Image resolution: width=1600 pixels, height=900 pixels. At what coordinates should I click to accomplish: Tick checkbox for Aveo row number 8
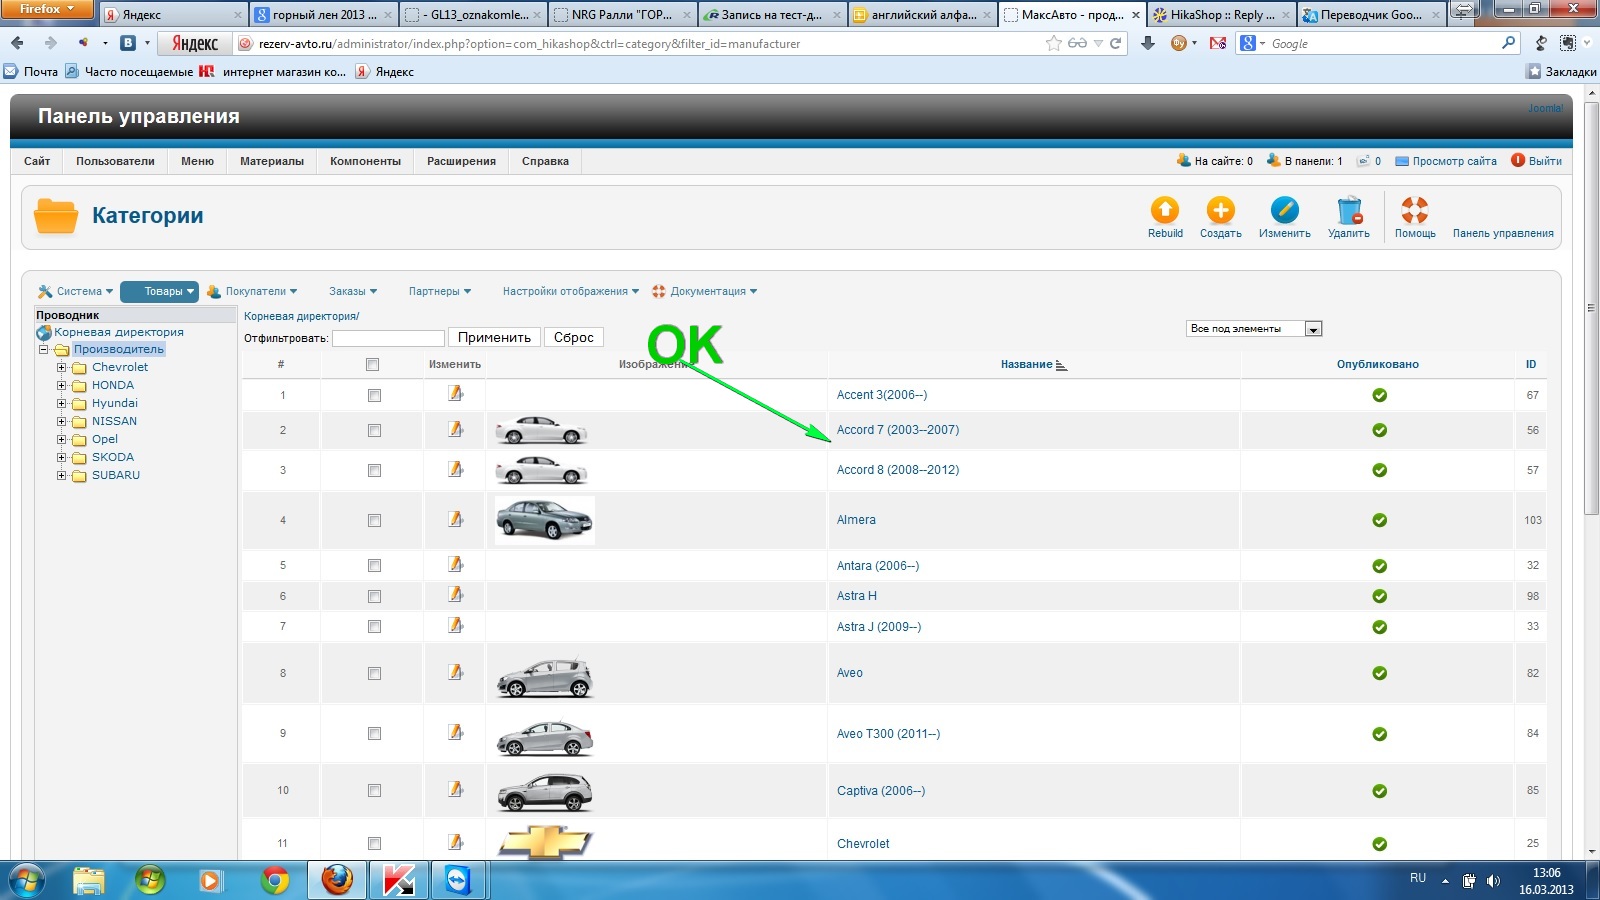pos(374,673)
